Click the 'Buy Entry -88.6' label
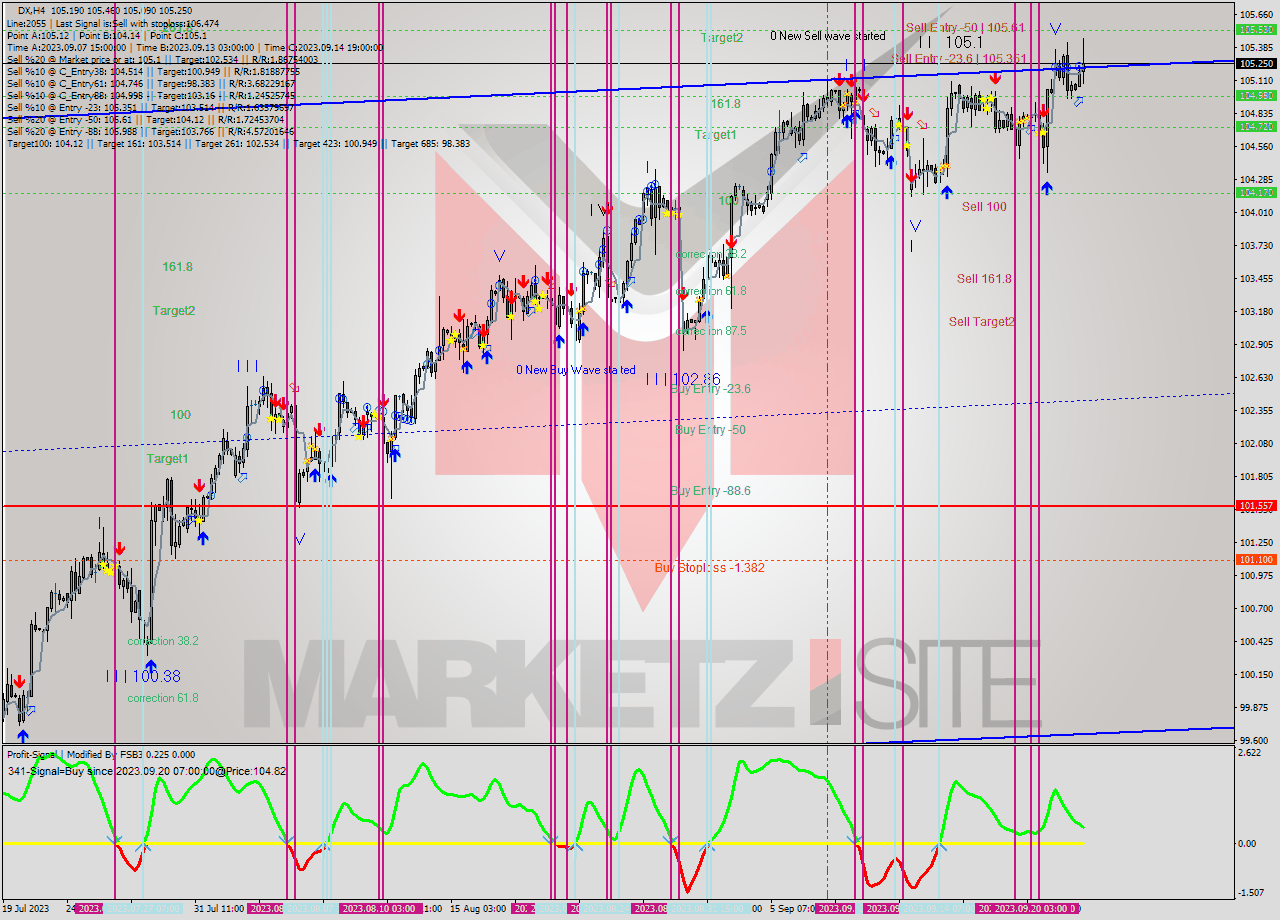 pyautogui.click(x=710, y=491)
